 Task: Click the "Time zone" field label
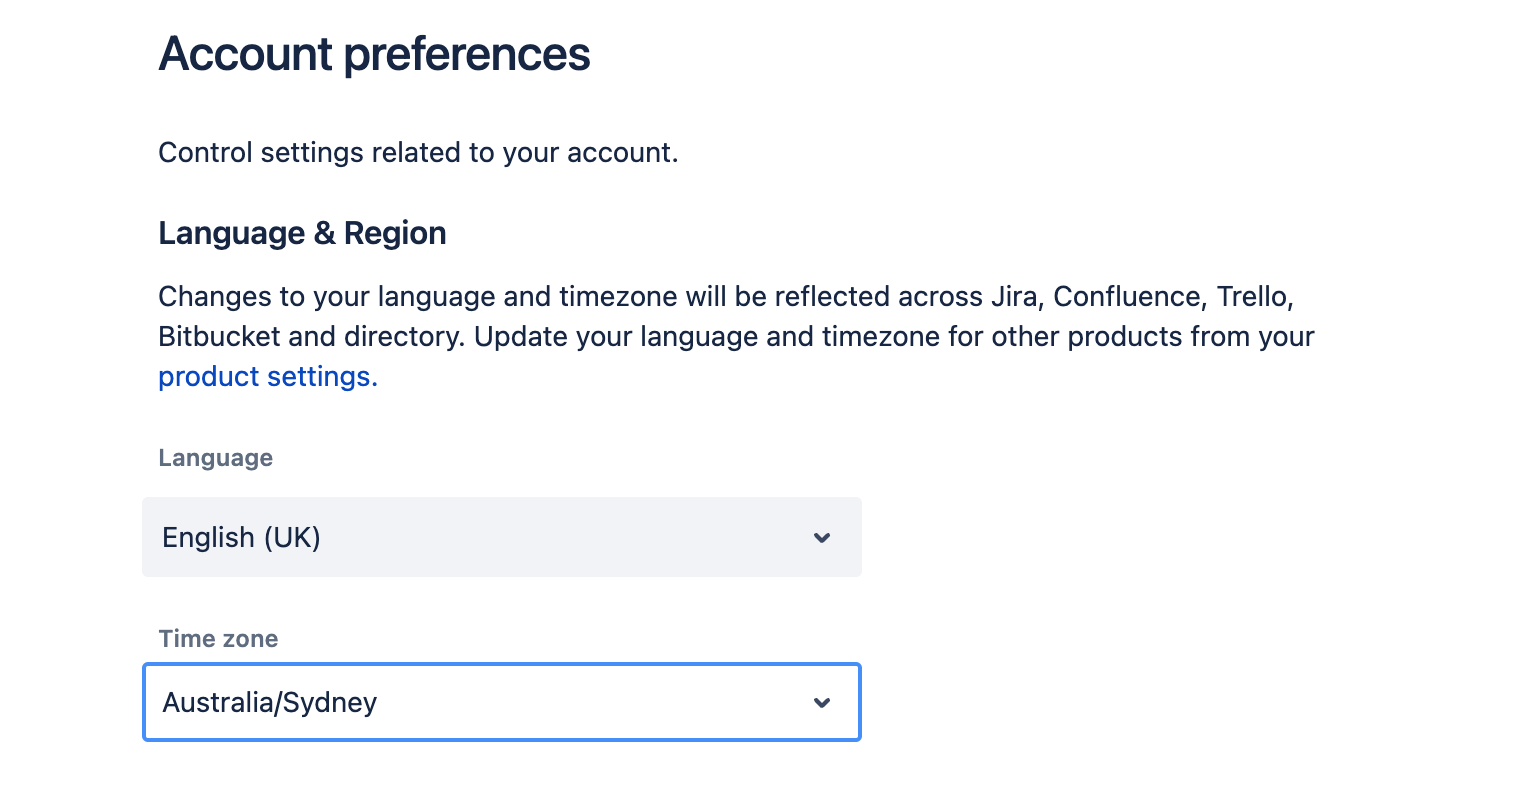218,639
